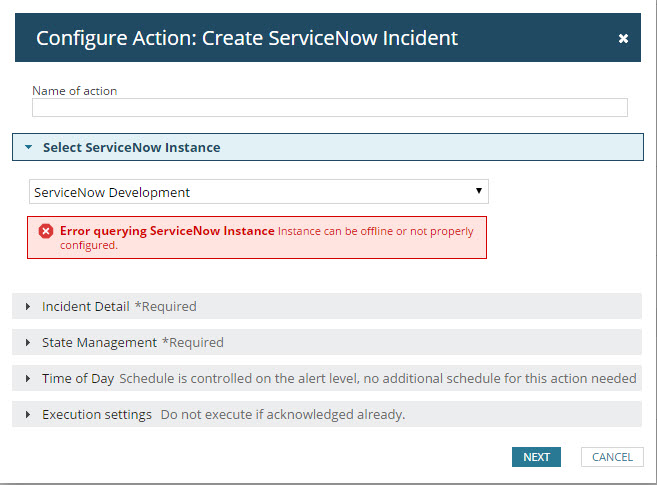Viewport: 657px width, 485px height.
Task: Open the ServiceNow Development instance dropdown
Action: (x=259, y=192)
